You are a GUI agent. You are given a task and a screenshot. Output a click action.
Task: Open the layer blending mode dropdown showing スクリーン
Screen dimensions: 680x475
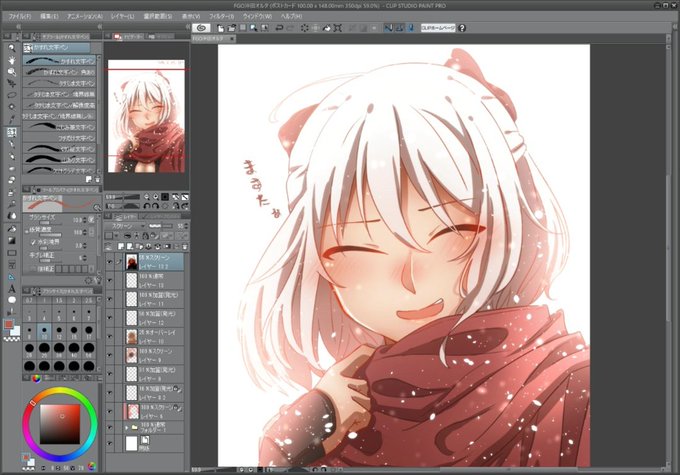click(x=126, y=226)
